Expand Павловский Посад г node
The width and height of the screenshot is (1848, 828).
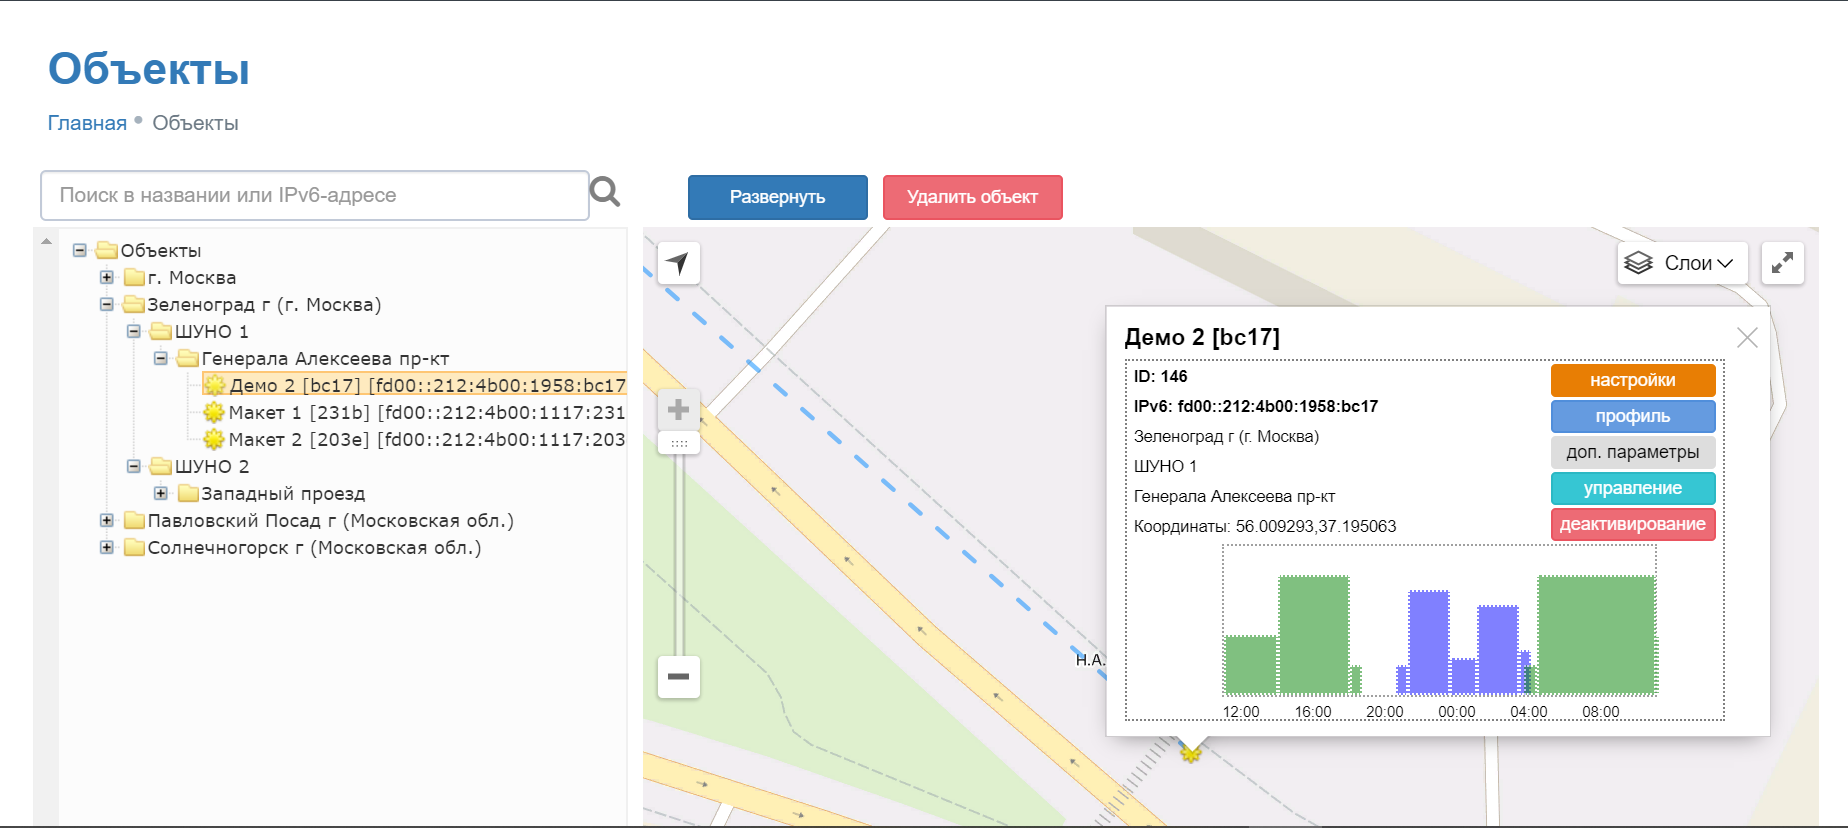[x=107, y=520]
